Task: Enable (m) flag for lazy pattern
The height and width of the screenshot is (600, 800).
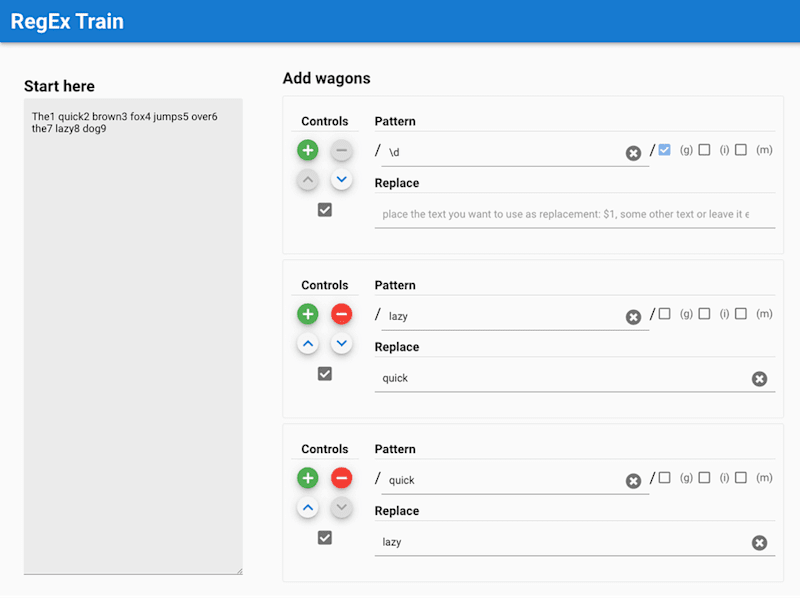Action: click(741, 313)
